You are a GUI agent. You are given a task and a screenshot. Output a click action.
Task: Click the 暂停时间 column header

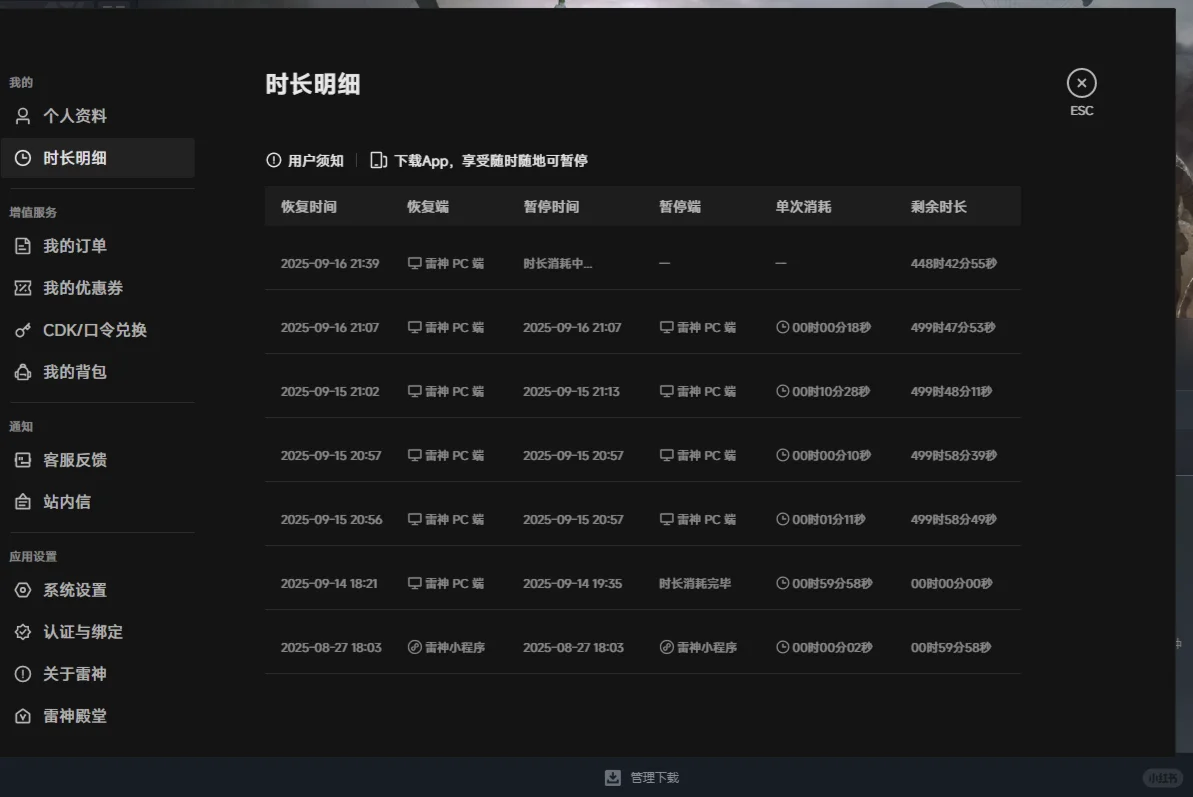pyautogui.click(x=551, y=207)
